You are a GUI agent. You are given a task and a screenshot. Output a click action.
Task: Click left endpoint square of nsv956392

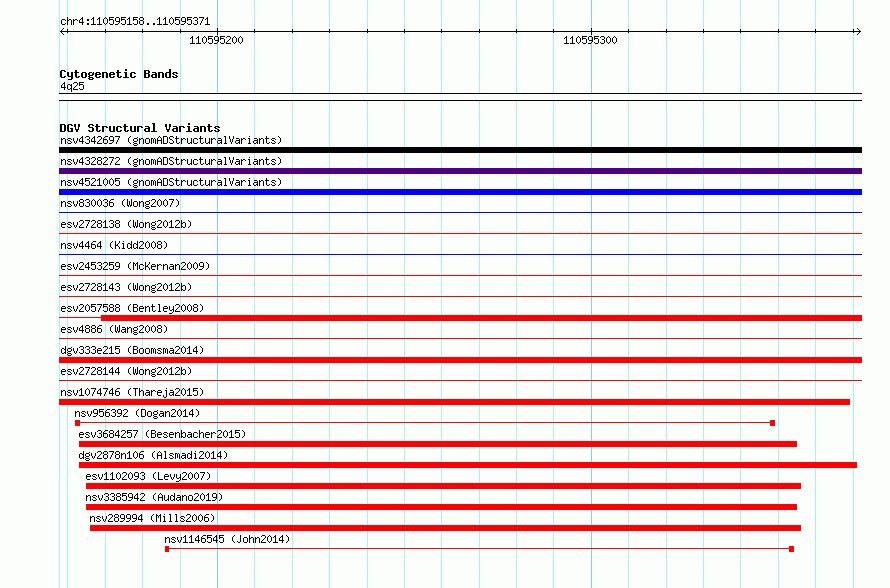(77, 423)
